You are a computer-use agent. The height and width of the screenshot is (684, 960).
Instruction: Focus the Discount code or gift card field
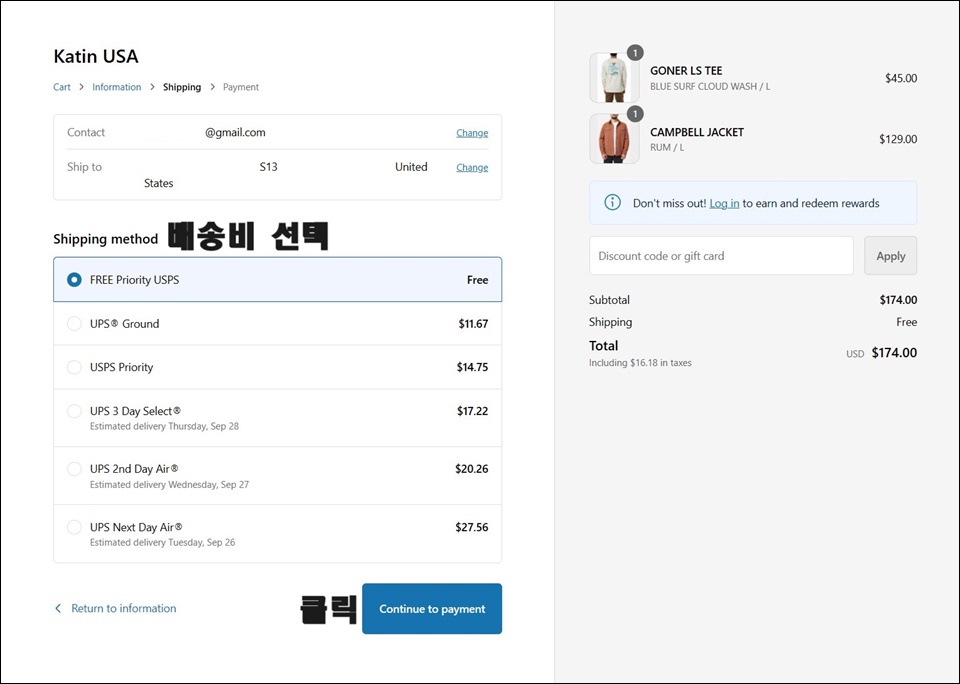[x=721, y=256]
